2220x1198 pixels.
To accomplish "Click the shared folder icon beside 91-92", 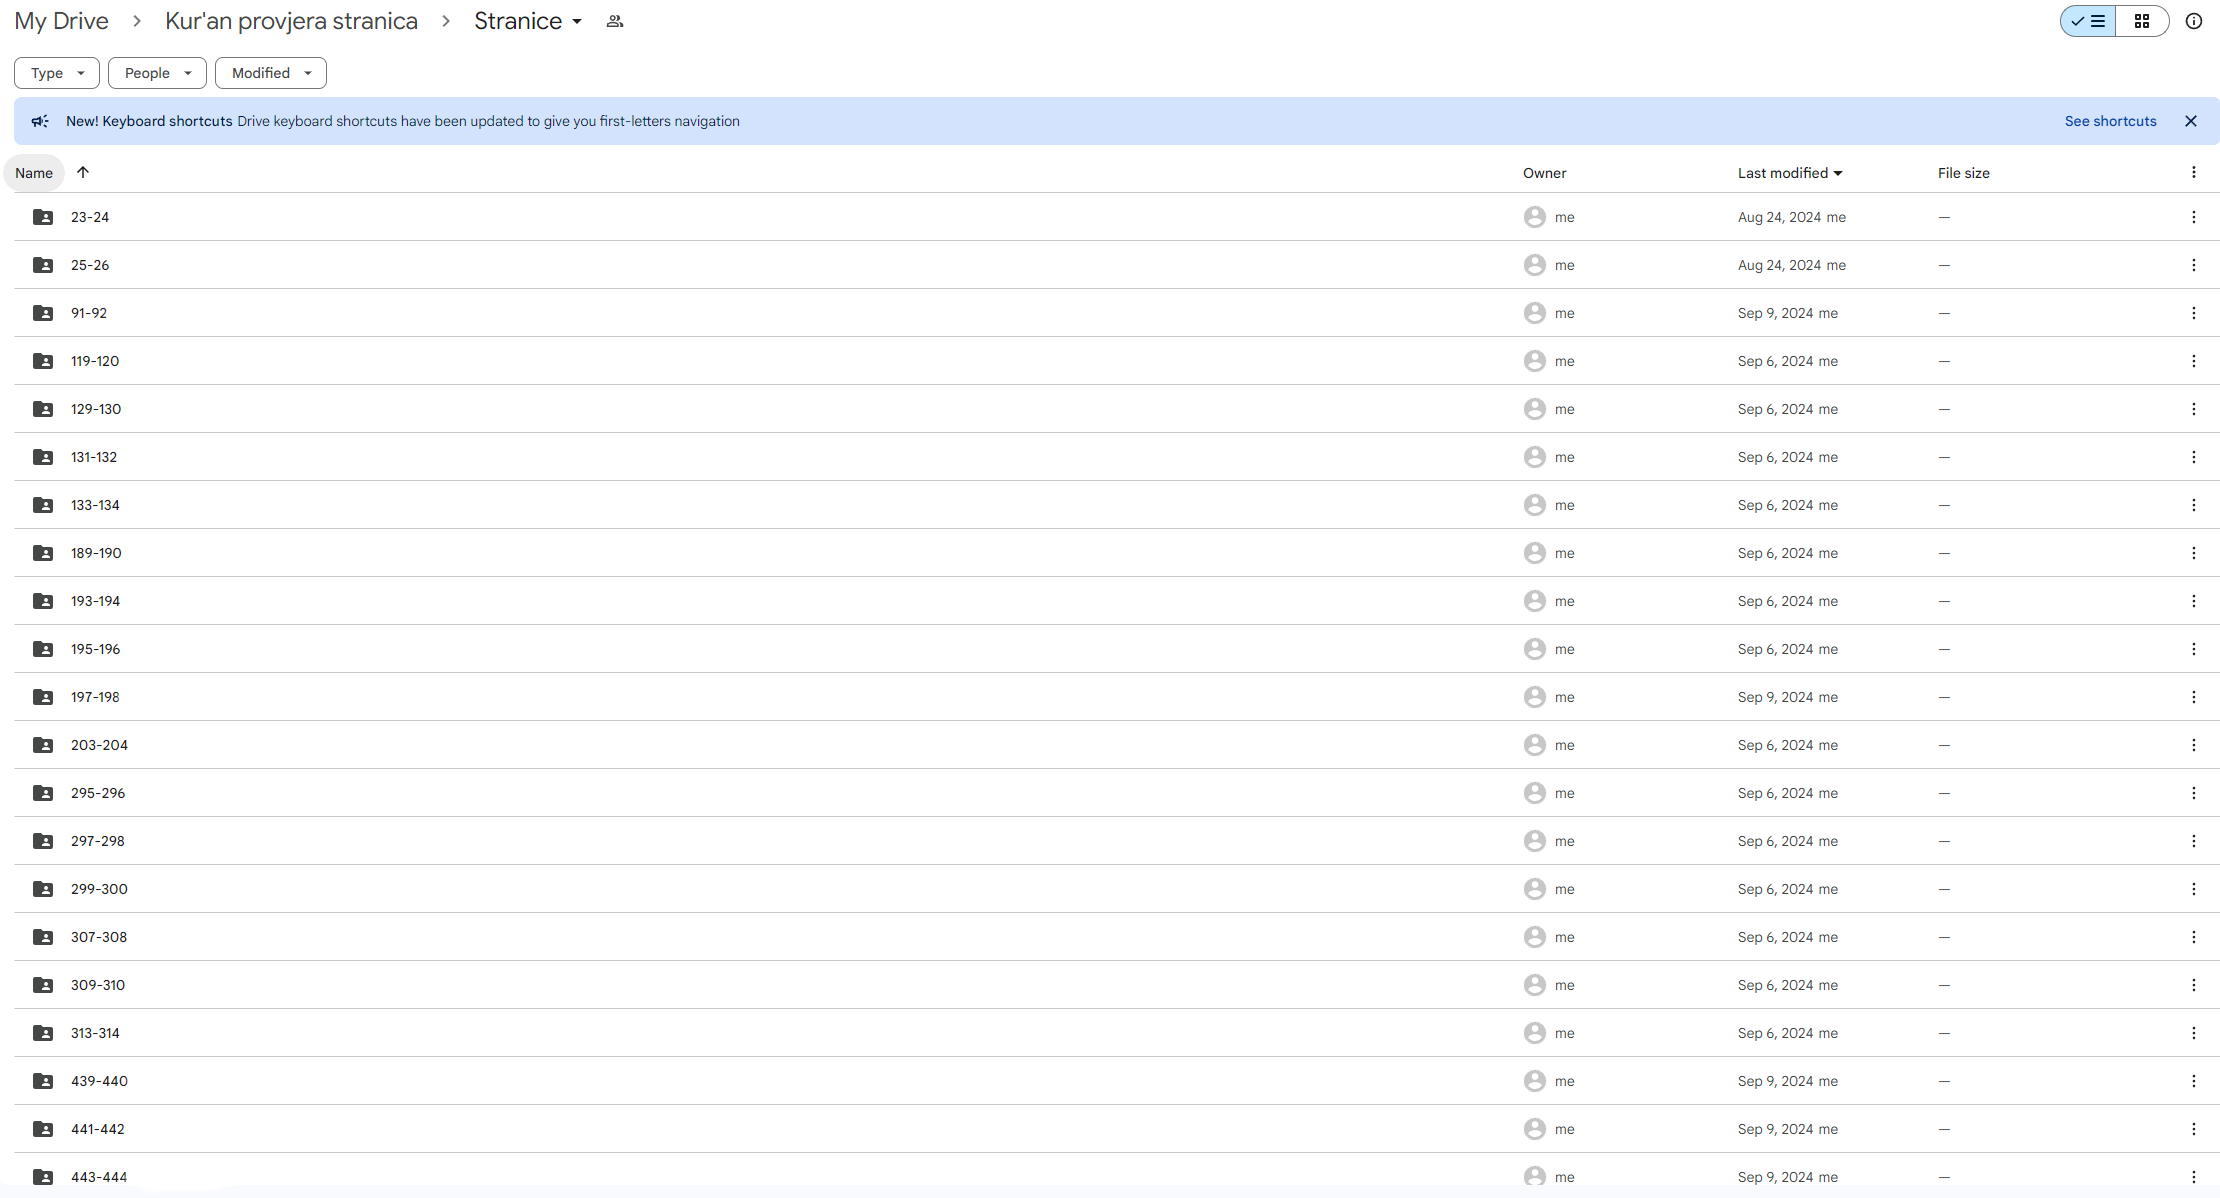I will (42, 312).
